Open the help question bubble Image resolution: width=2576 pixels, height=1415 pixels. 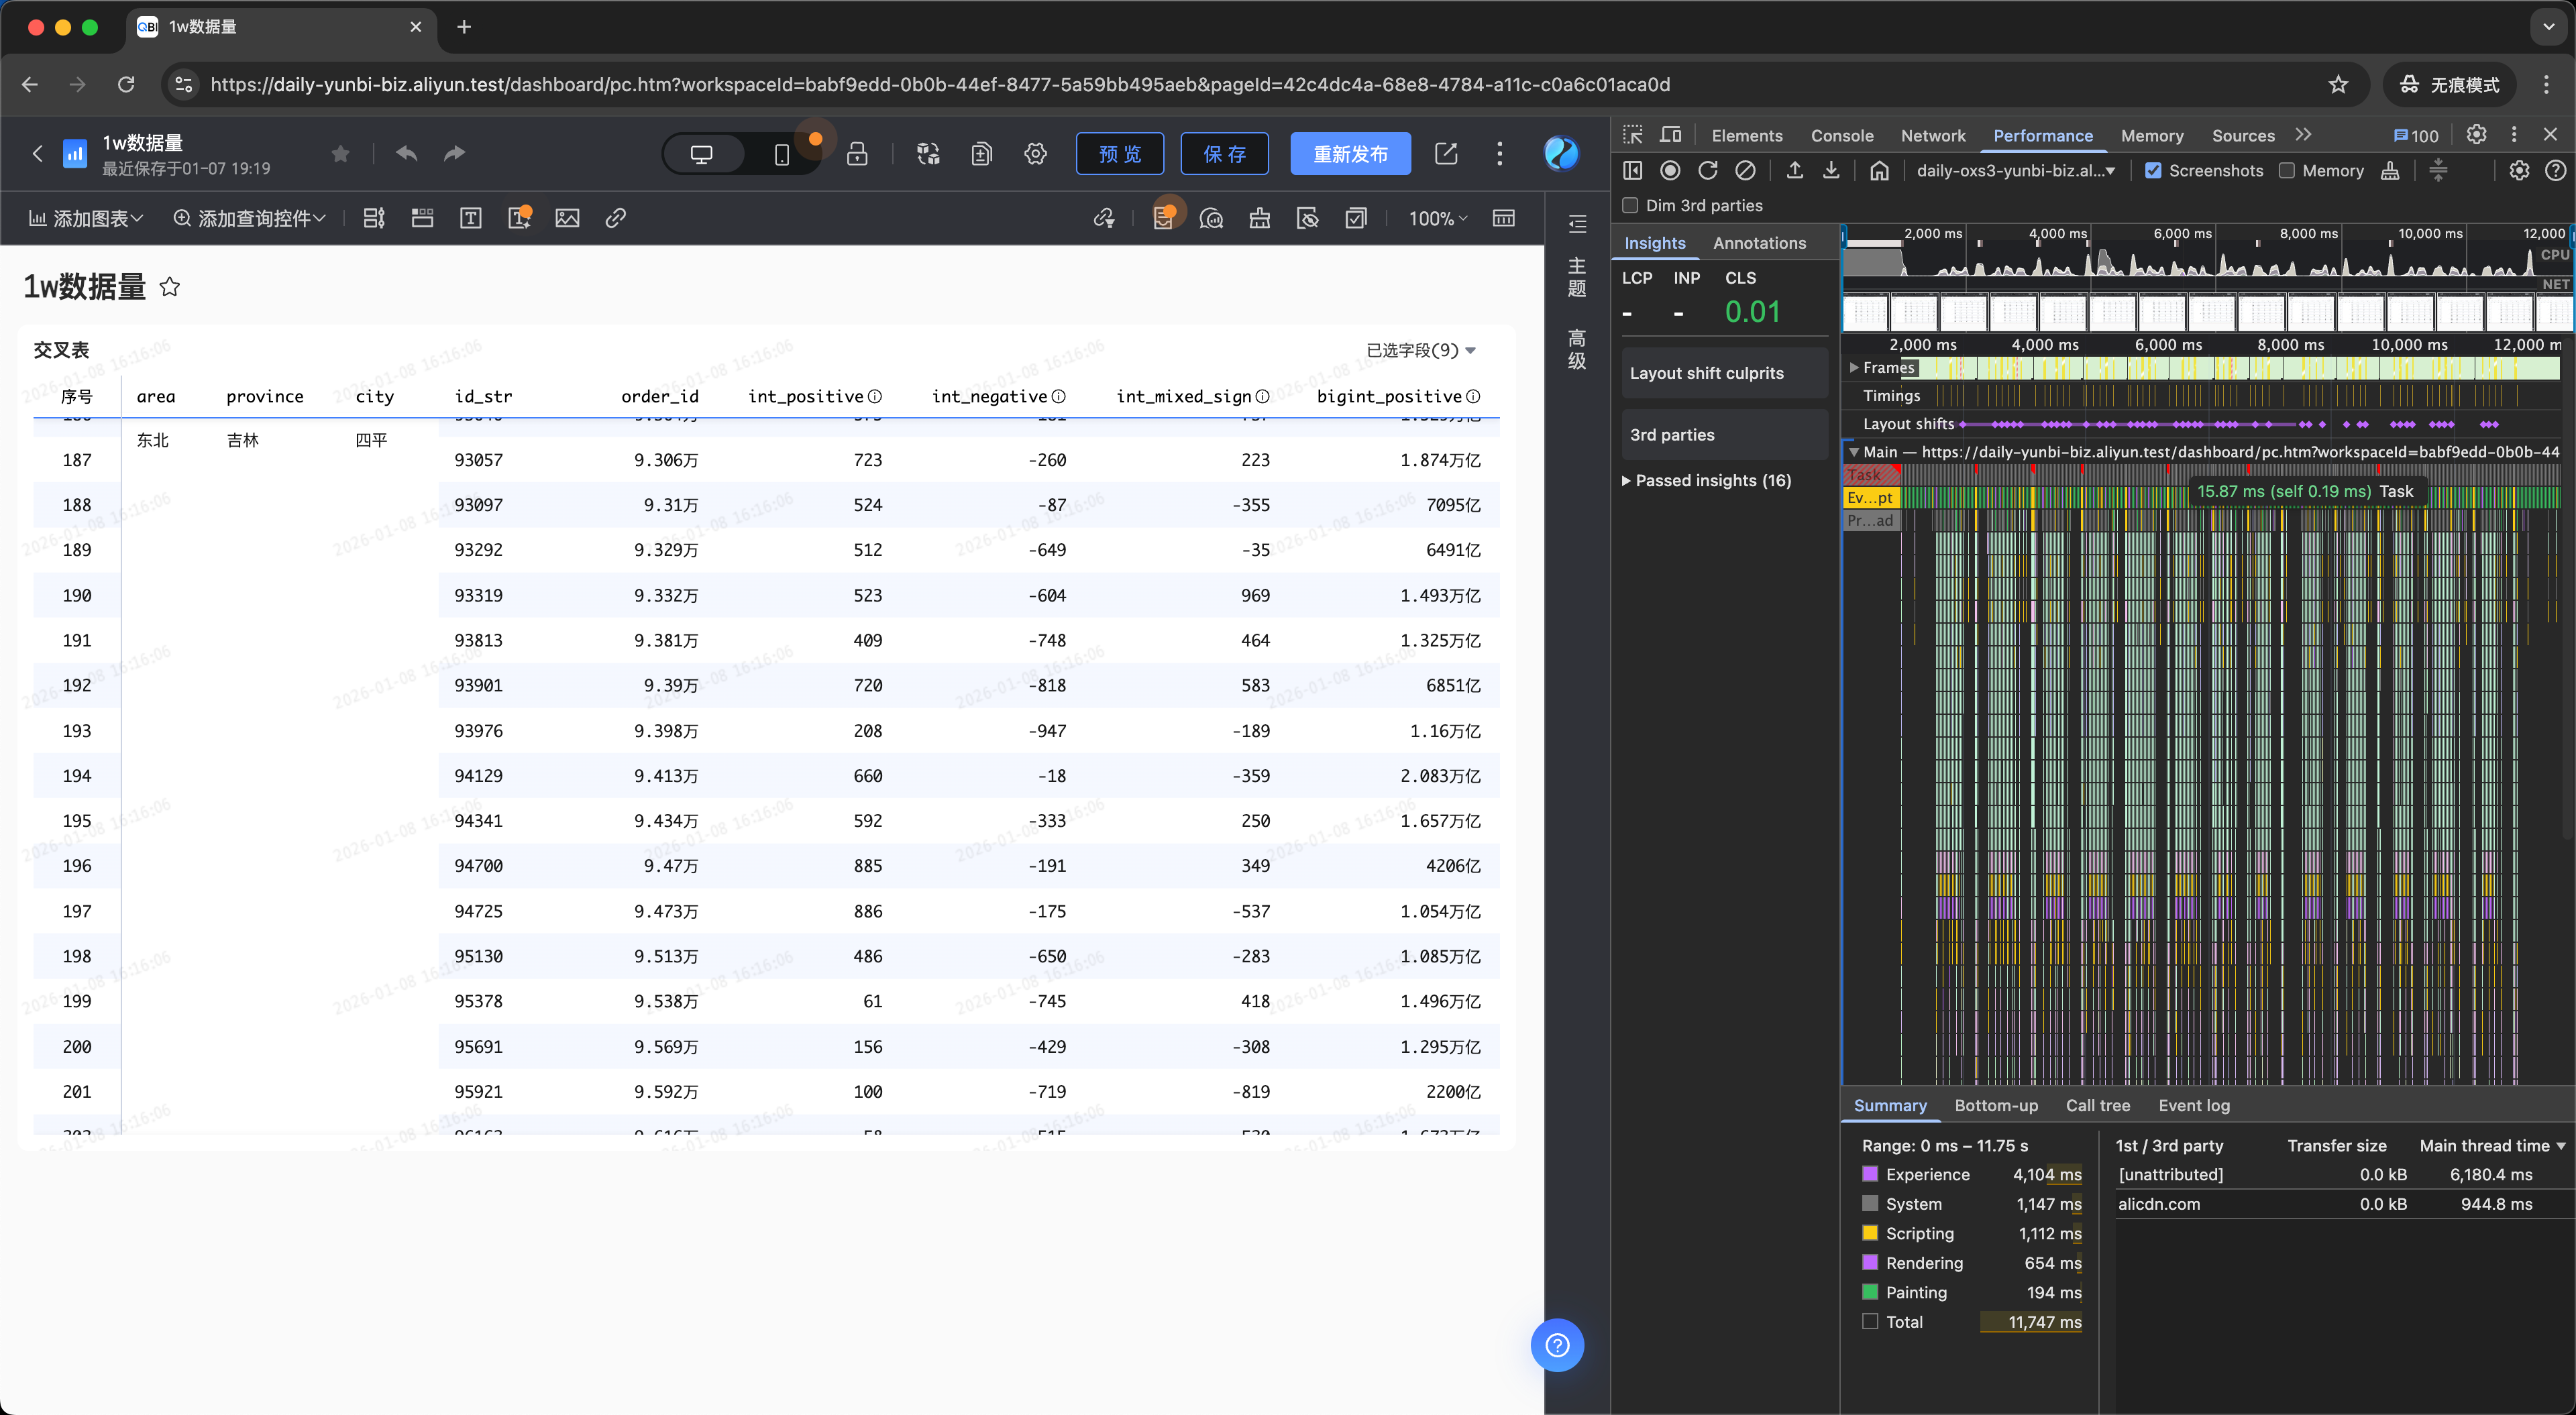tap(1557, 1345)
